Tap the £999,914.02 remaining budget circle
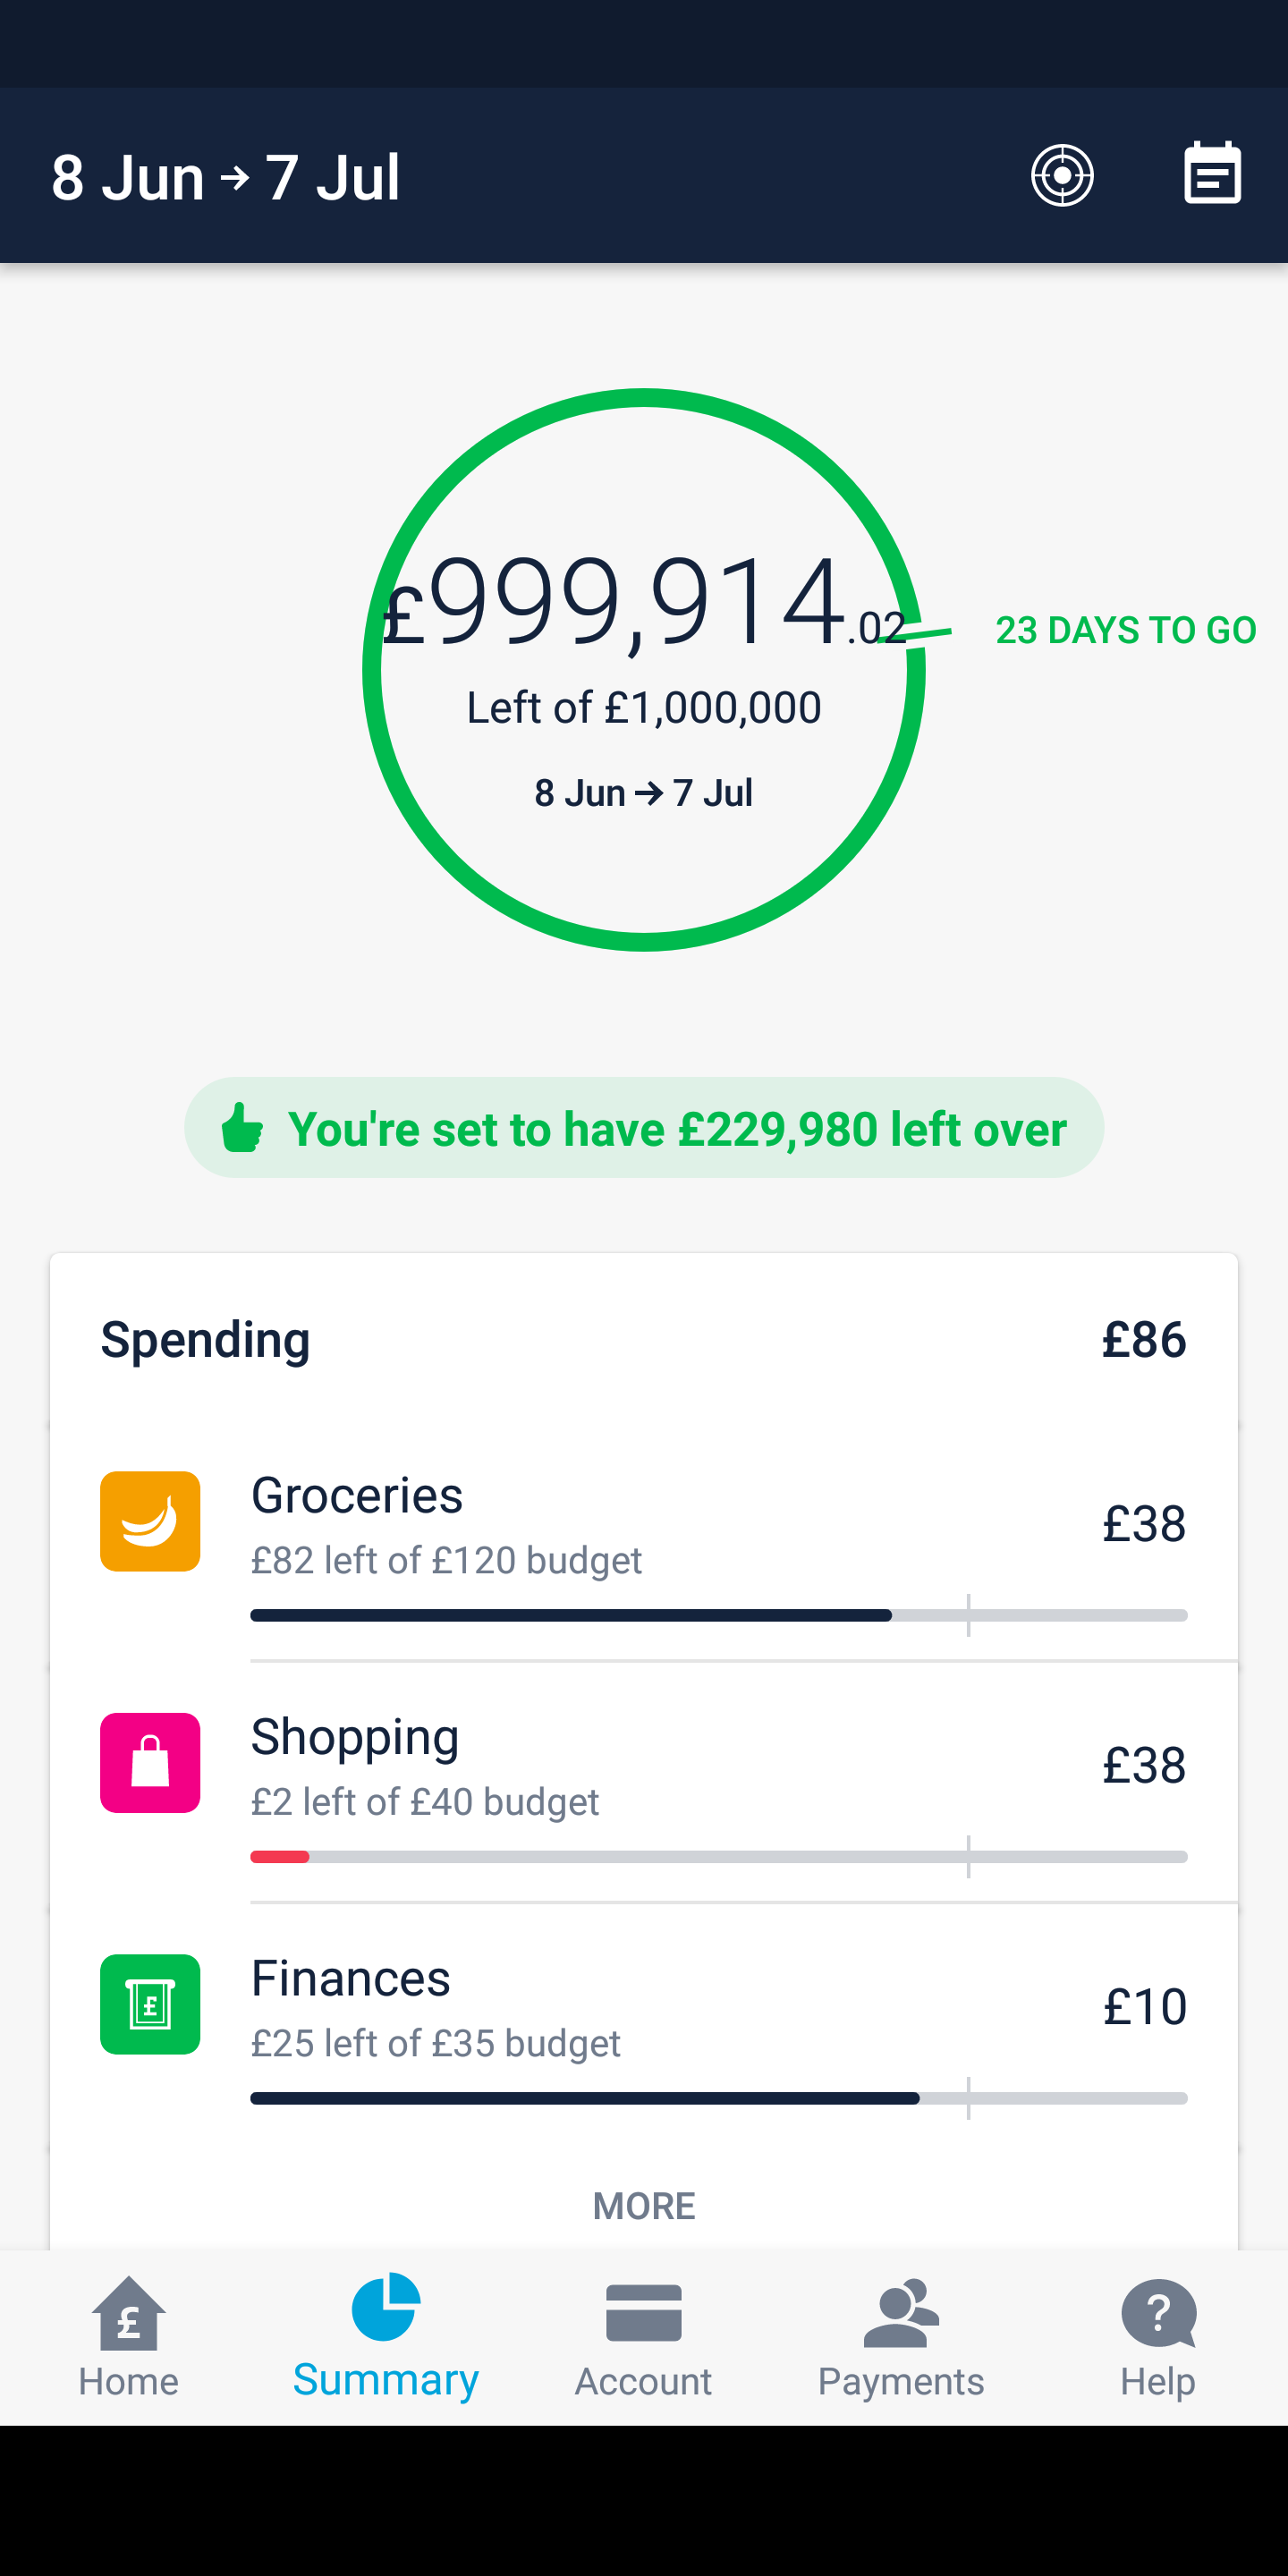 [644, 670]
